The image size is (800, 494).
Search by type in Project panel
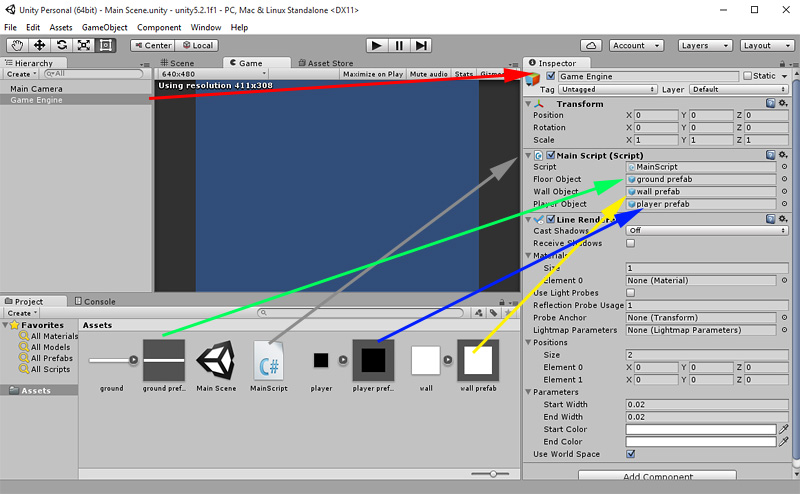tap(479, 313)
